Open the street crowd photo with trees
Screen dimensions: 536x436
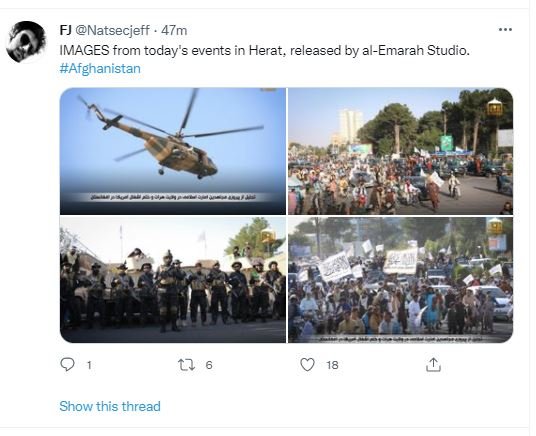click(x=400, y=151)
